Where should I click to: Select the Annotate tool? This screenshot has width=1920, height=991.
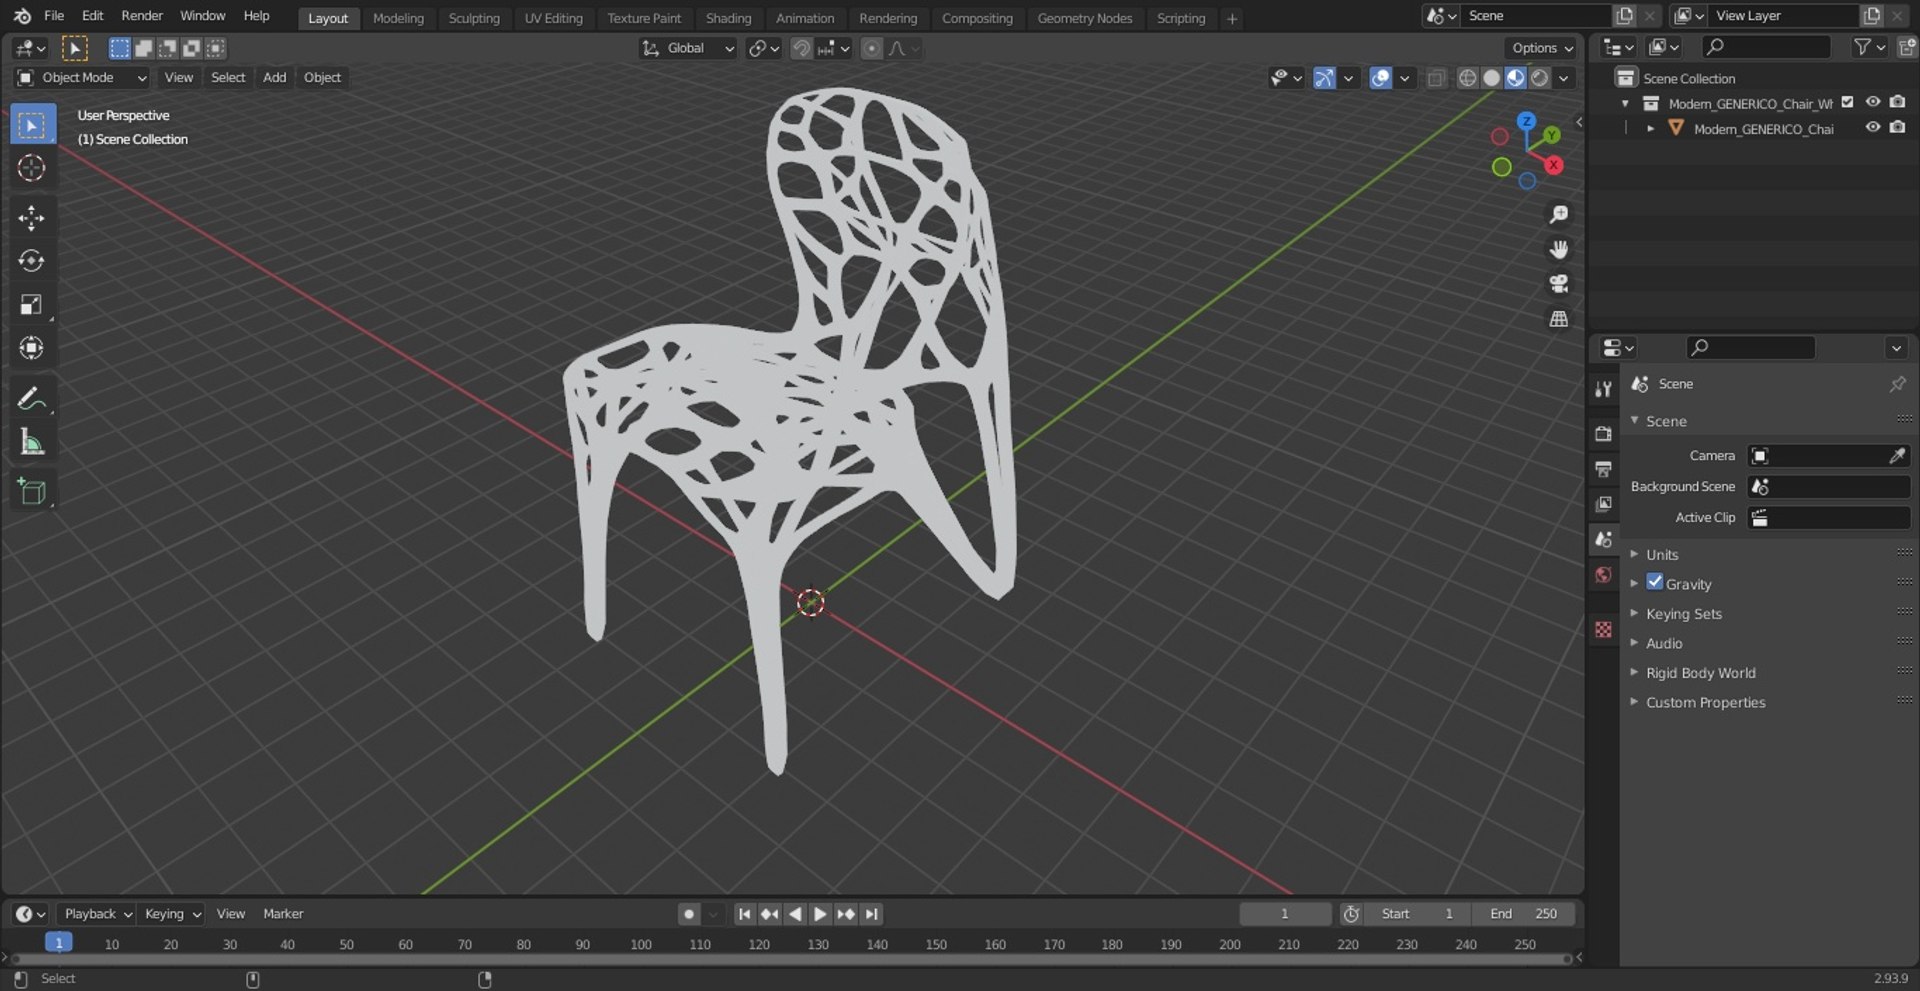tap(31, 398)
